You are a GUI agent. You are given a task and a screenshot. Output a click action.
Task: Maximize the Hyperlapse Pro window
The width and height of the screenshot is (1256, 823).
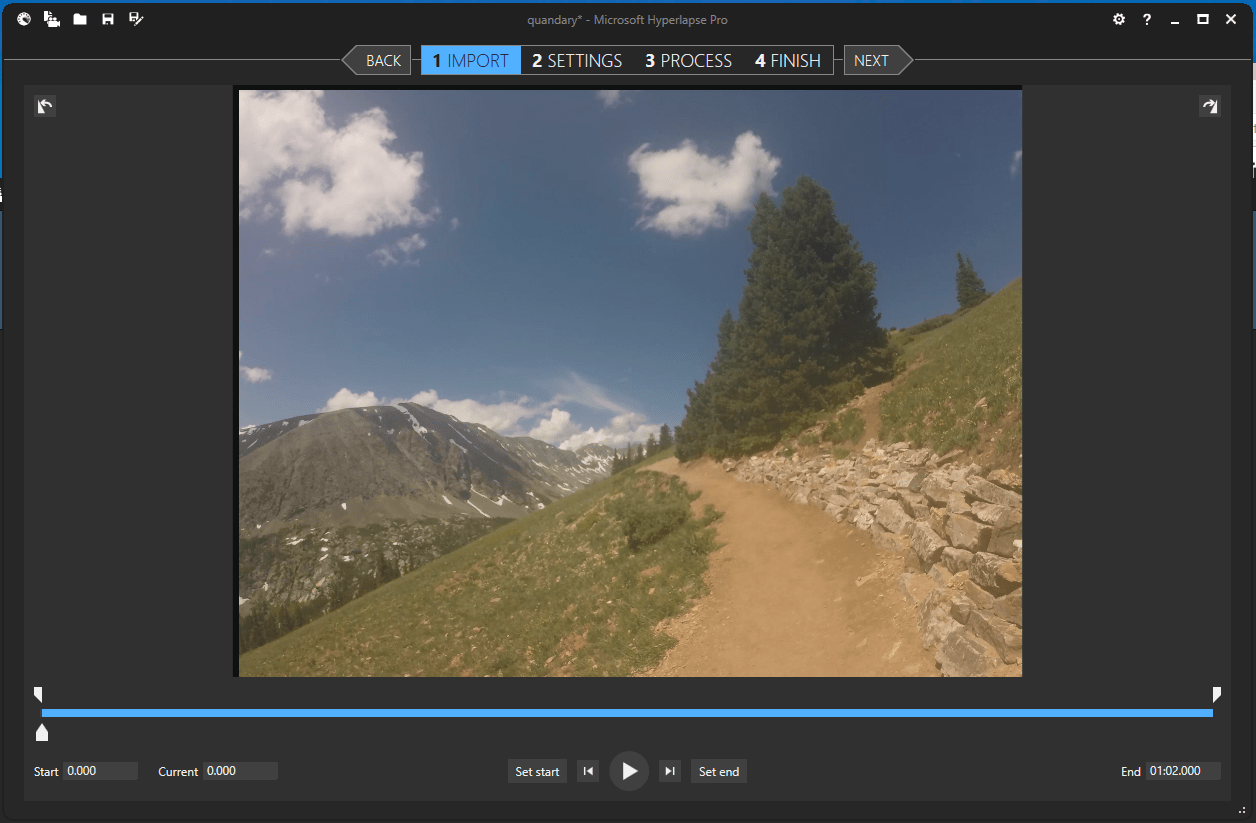tap(1203, 19)
